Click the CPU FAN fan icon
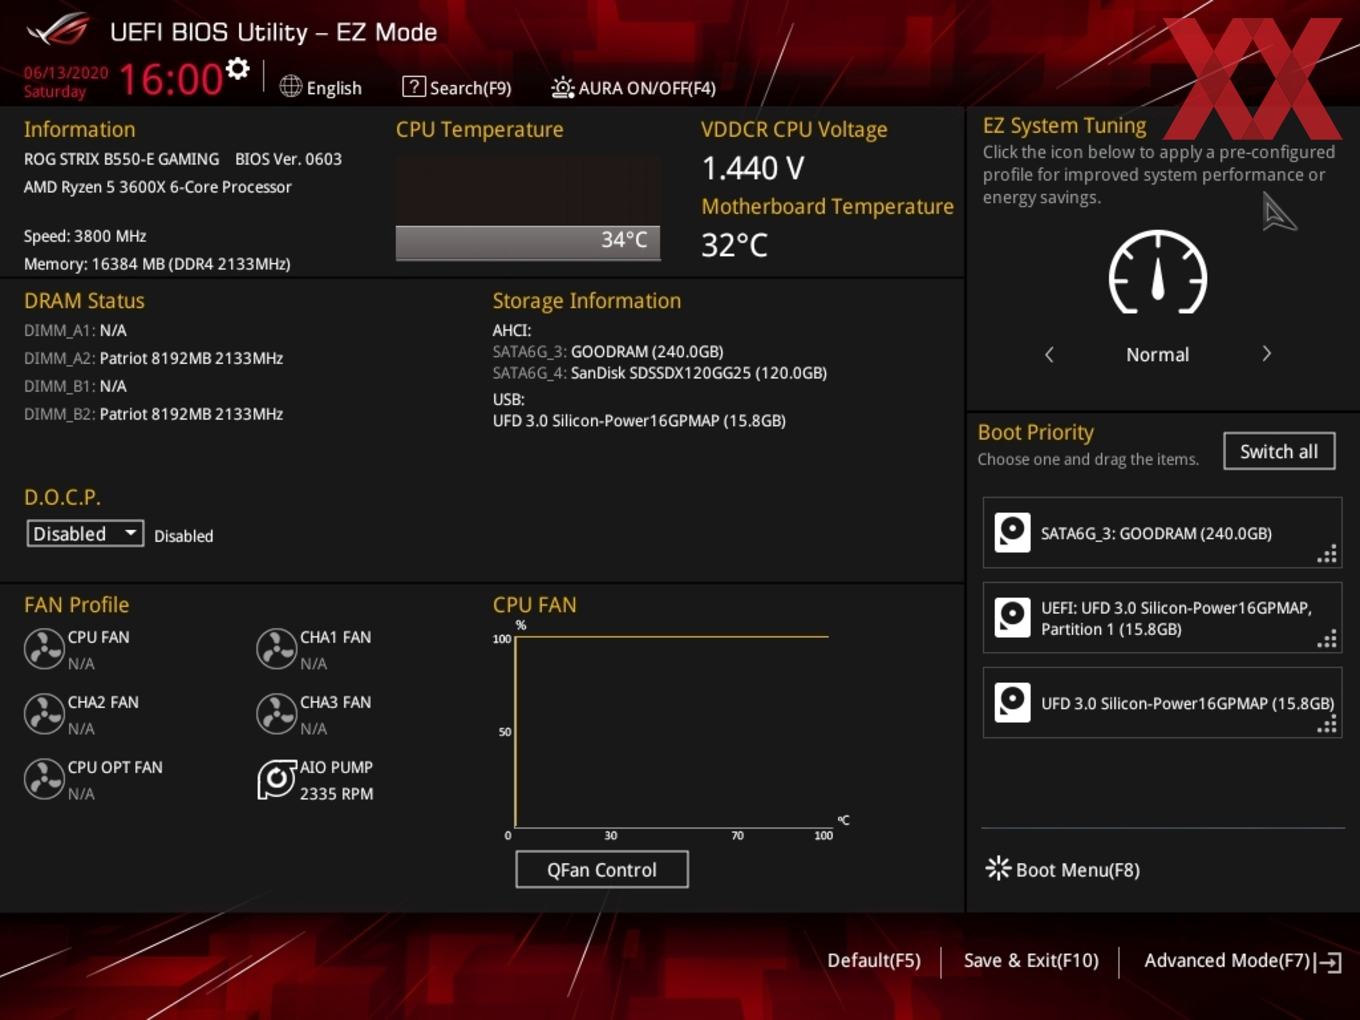The image size is (1360, 1020). [x=44, y=649]
